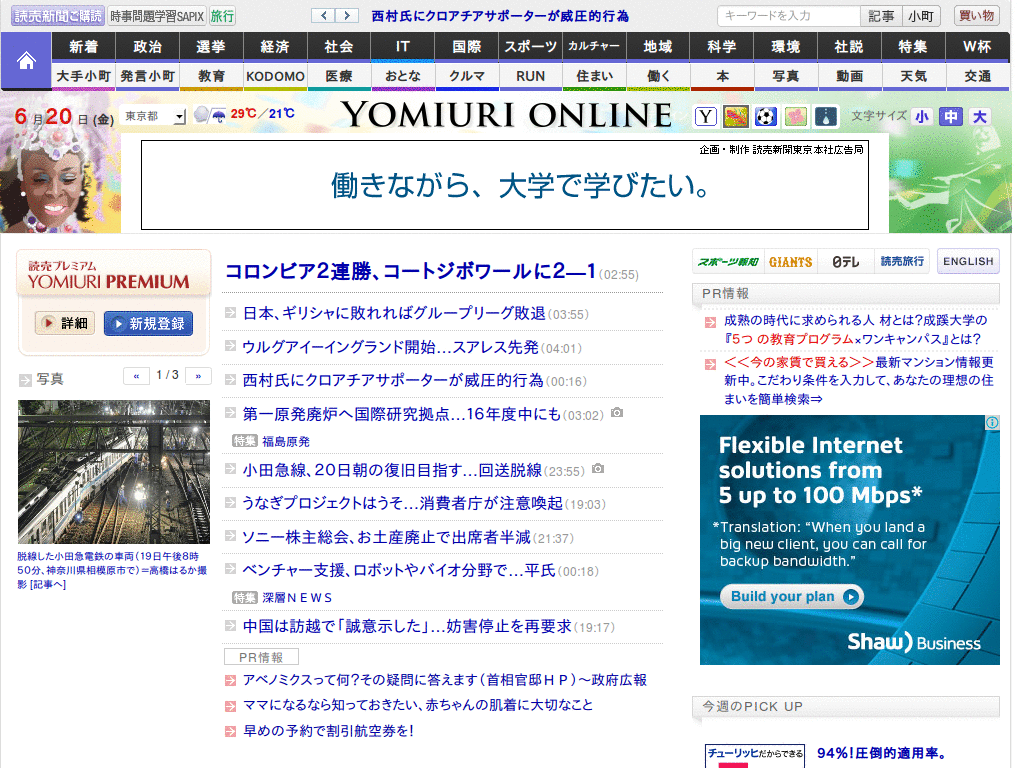Open top headline コロンビア2連勝
This screenshot has width=1024, height=768.
[x=410, y=271]
